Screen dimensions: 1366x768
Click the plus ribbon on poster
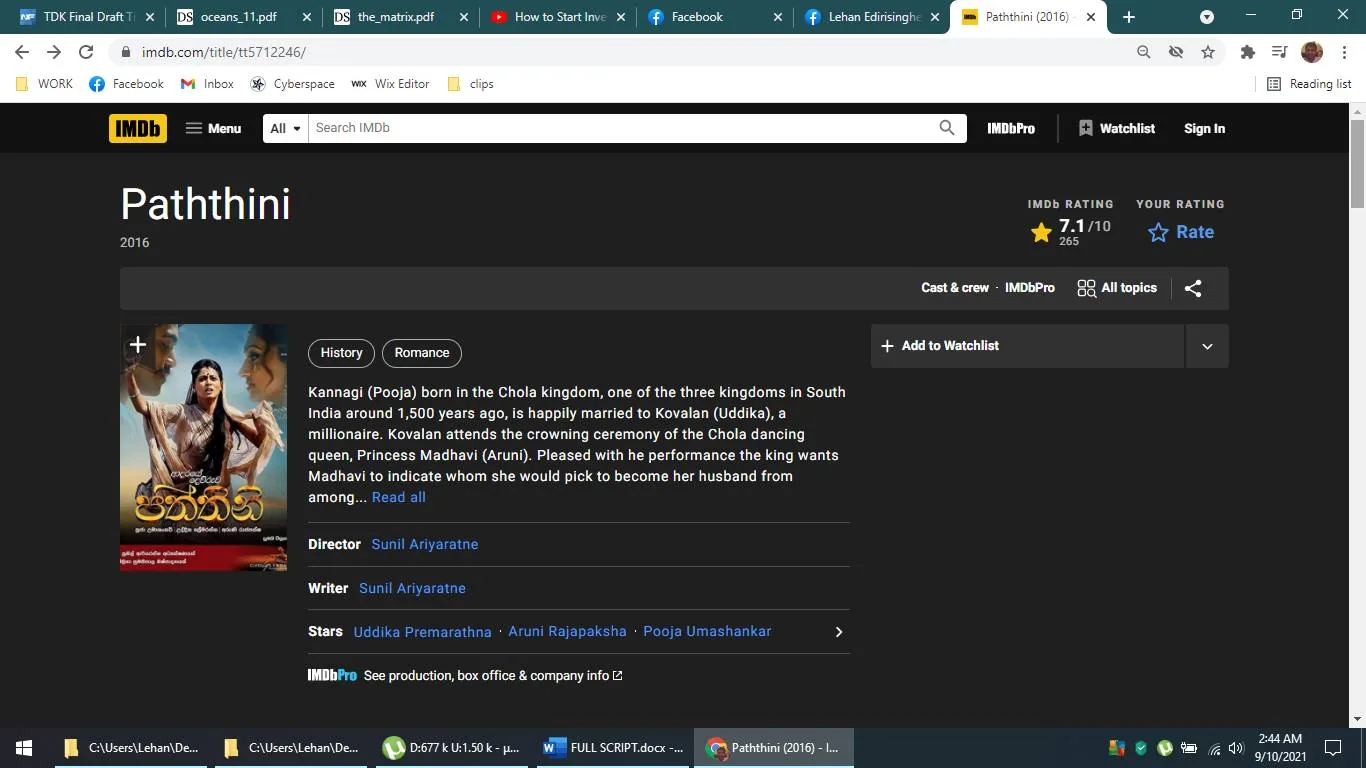138,345
